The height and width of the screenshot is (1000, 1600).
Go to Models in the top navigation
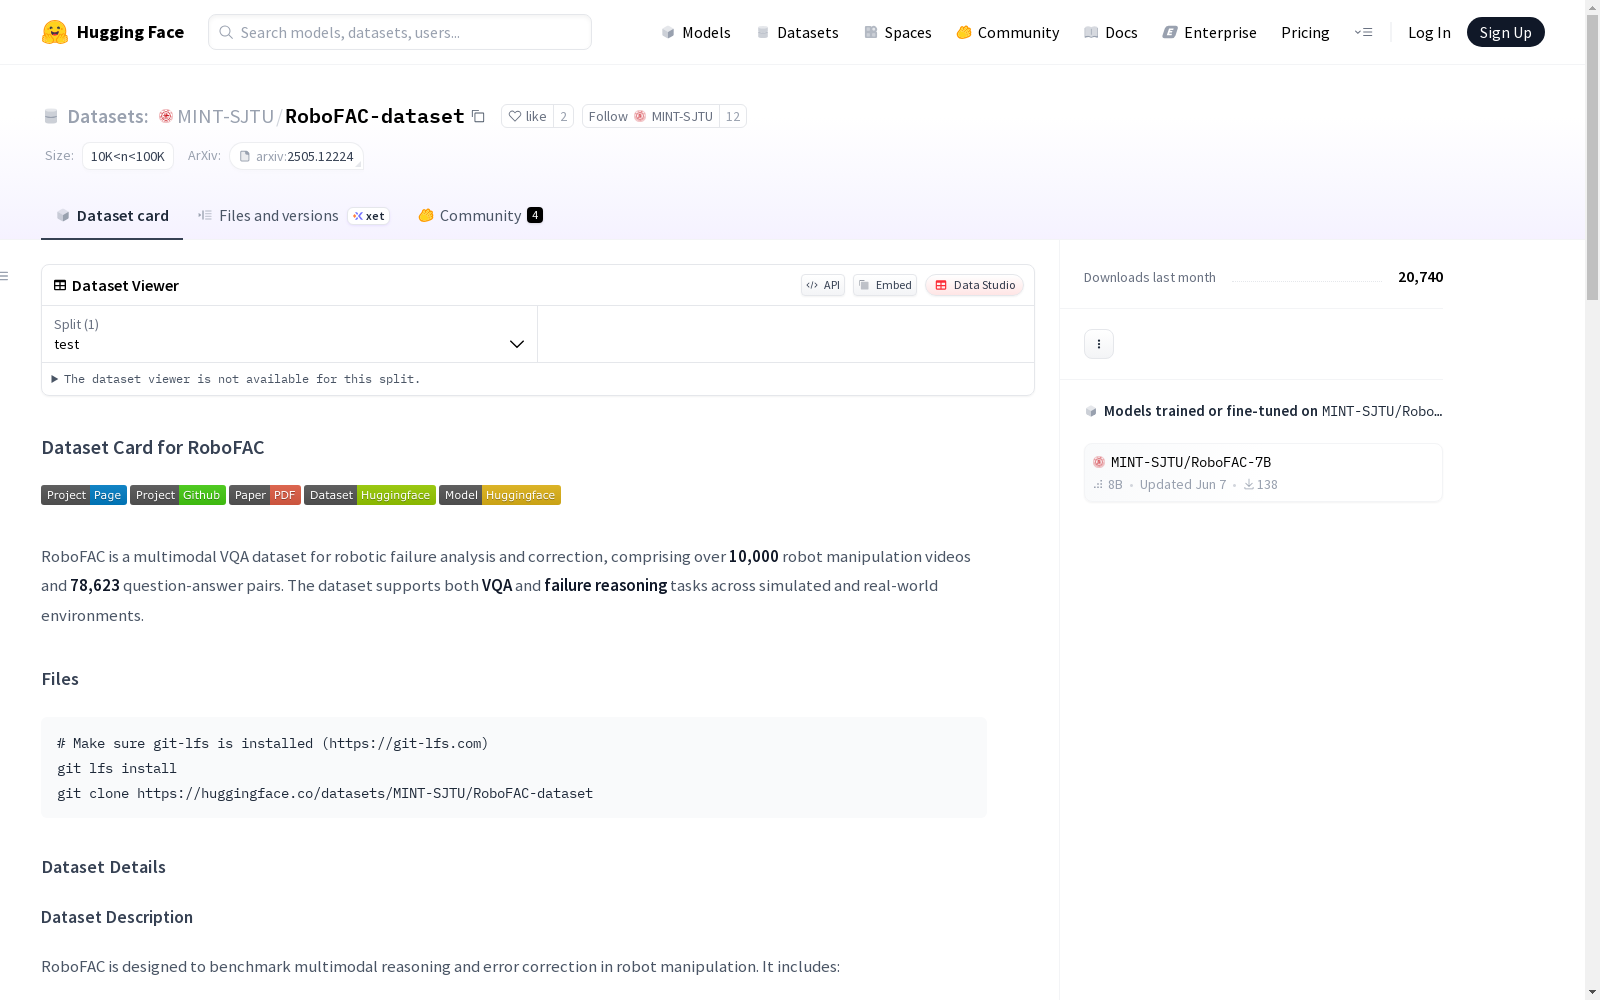click(696, 32)
